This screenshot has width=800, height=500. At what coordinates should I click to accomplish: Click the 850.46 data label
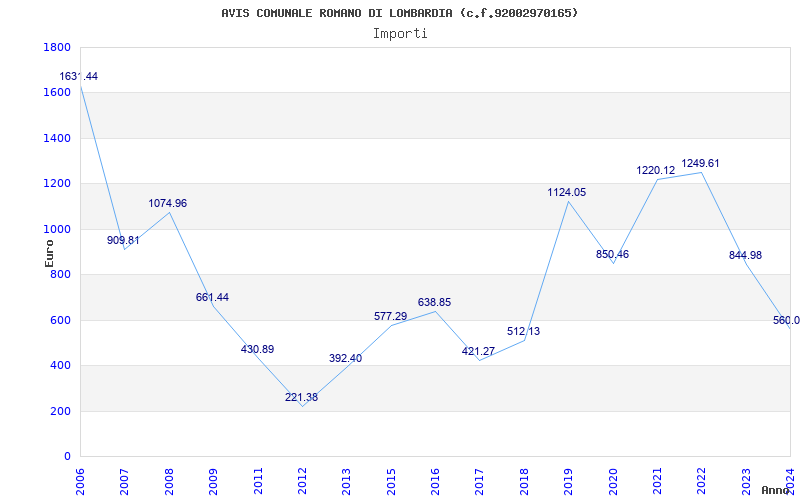[x=612, y=255]
